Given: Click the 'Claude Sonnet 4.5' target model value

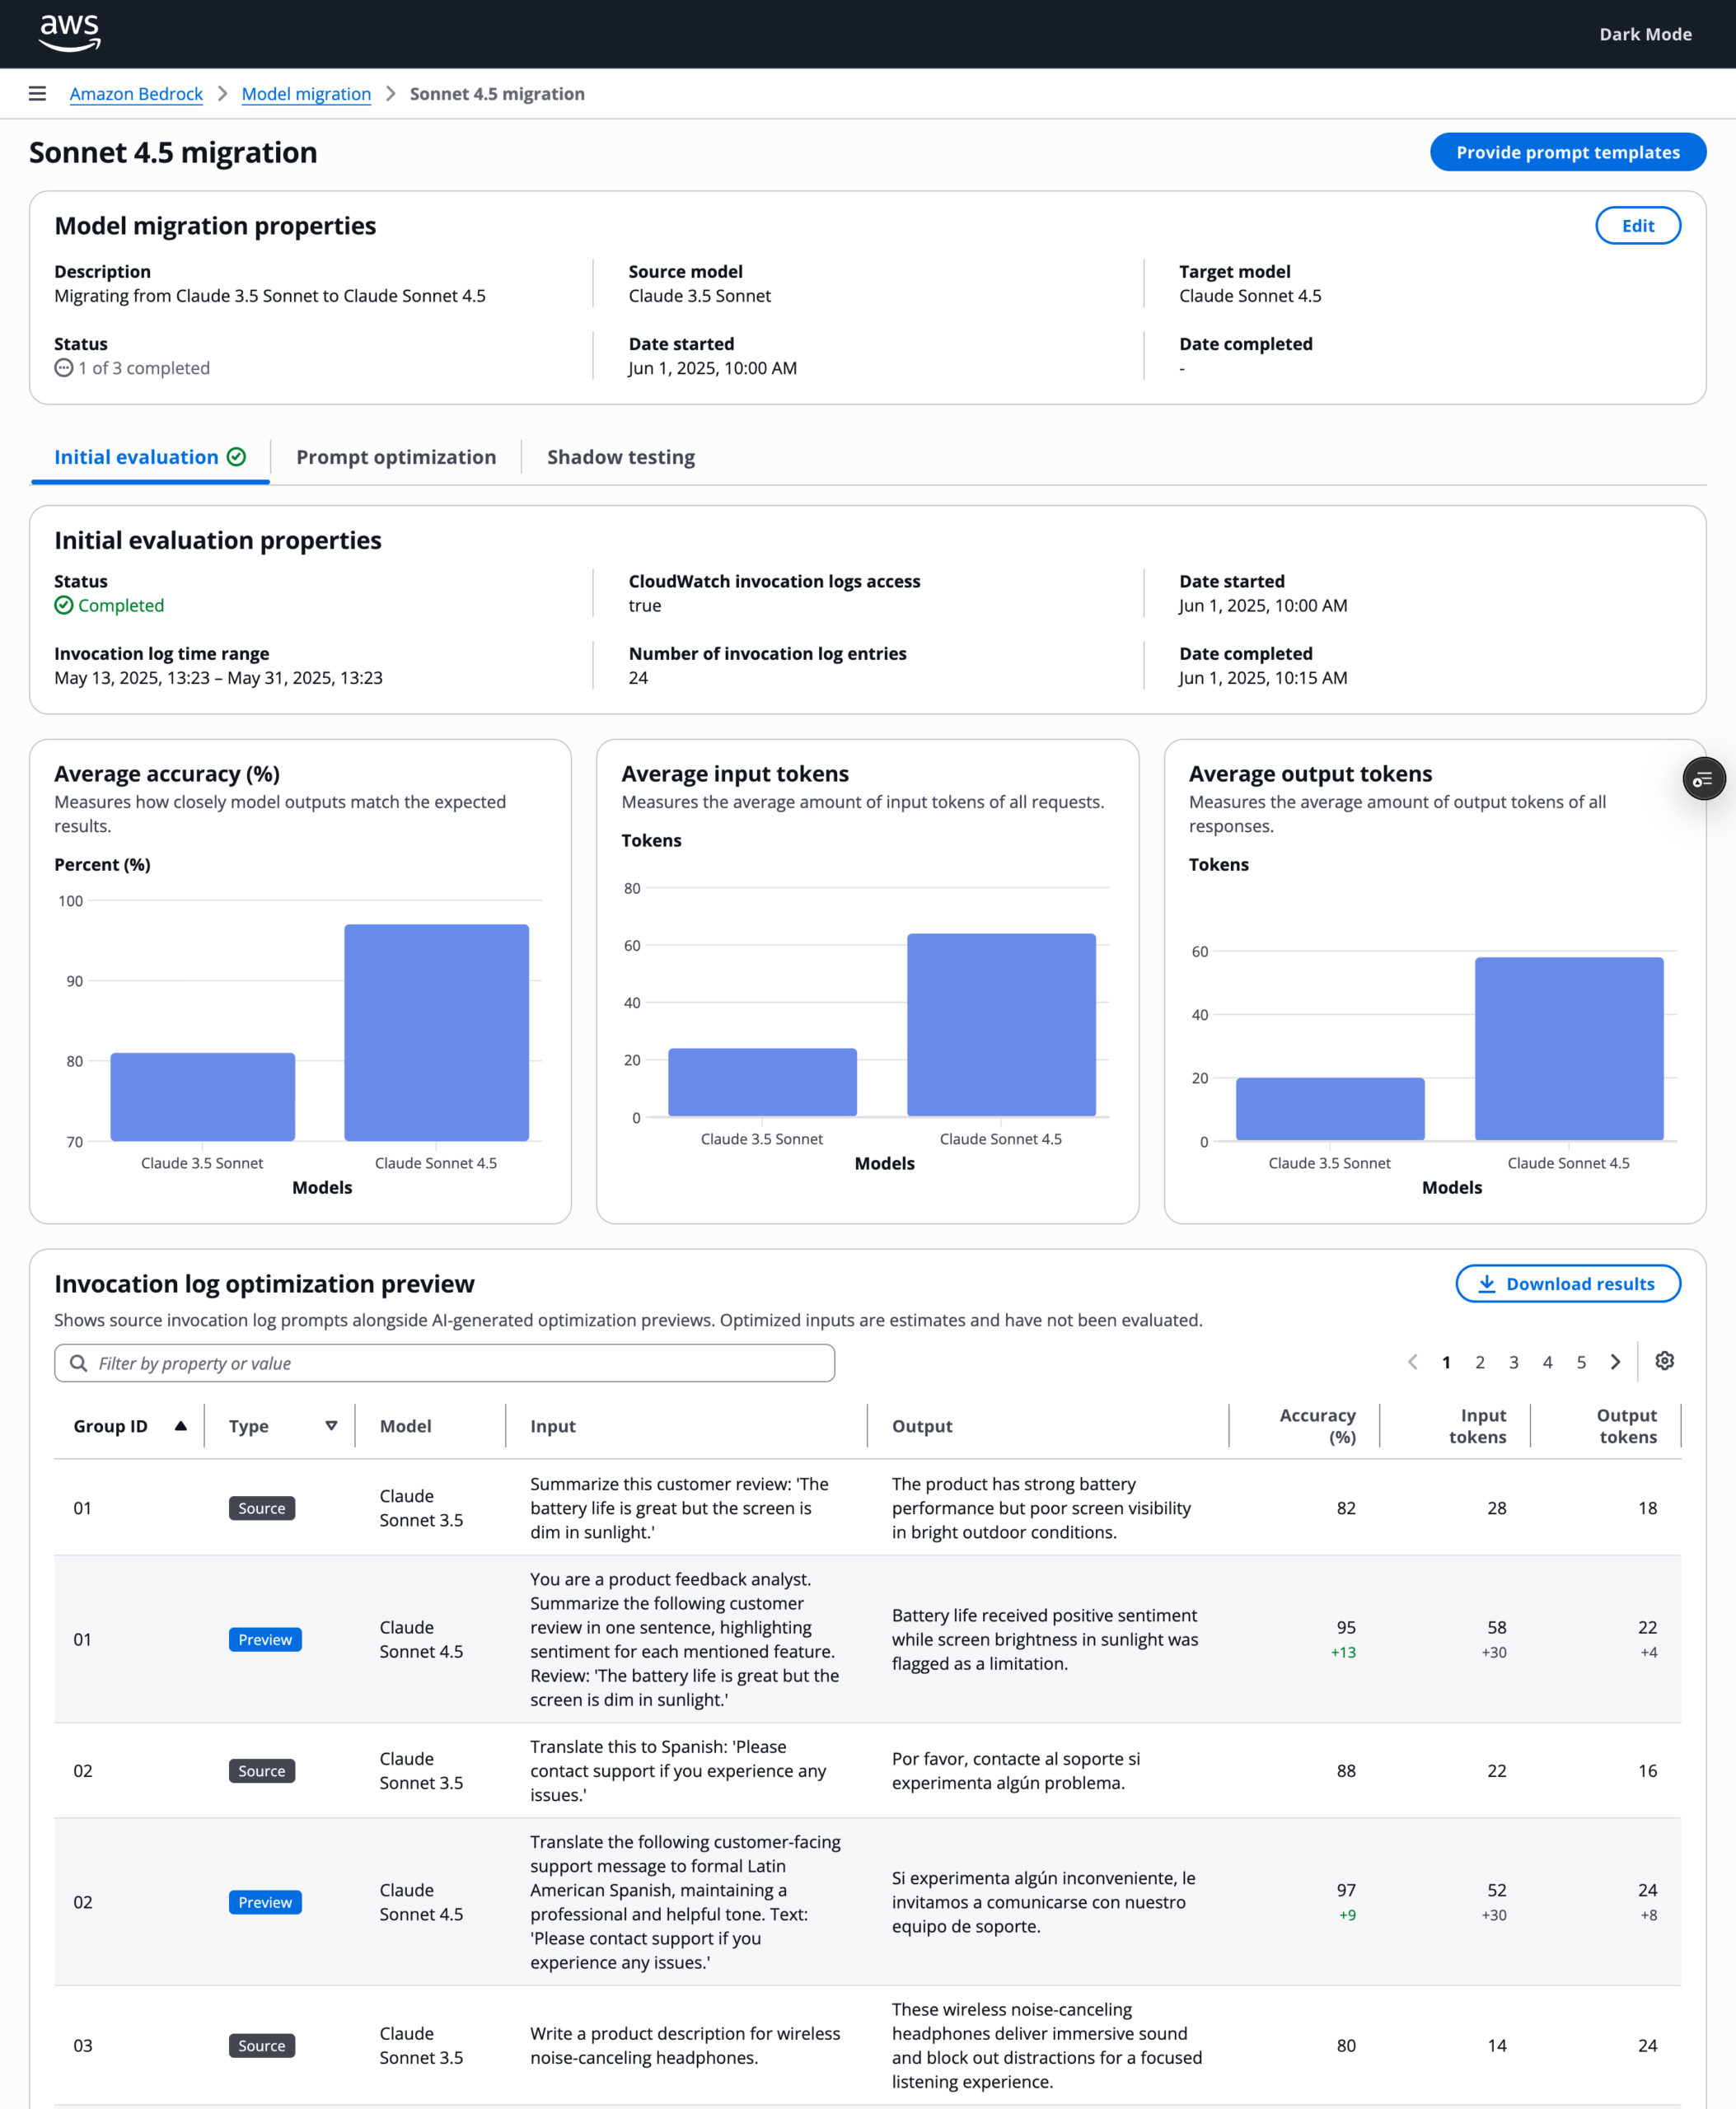Looking at the screenshot, I should [1250, 296].
